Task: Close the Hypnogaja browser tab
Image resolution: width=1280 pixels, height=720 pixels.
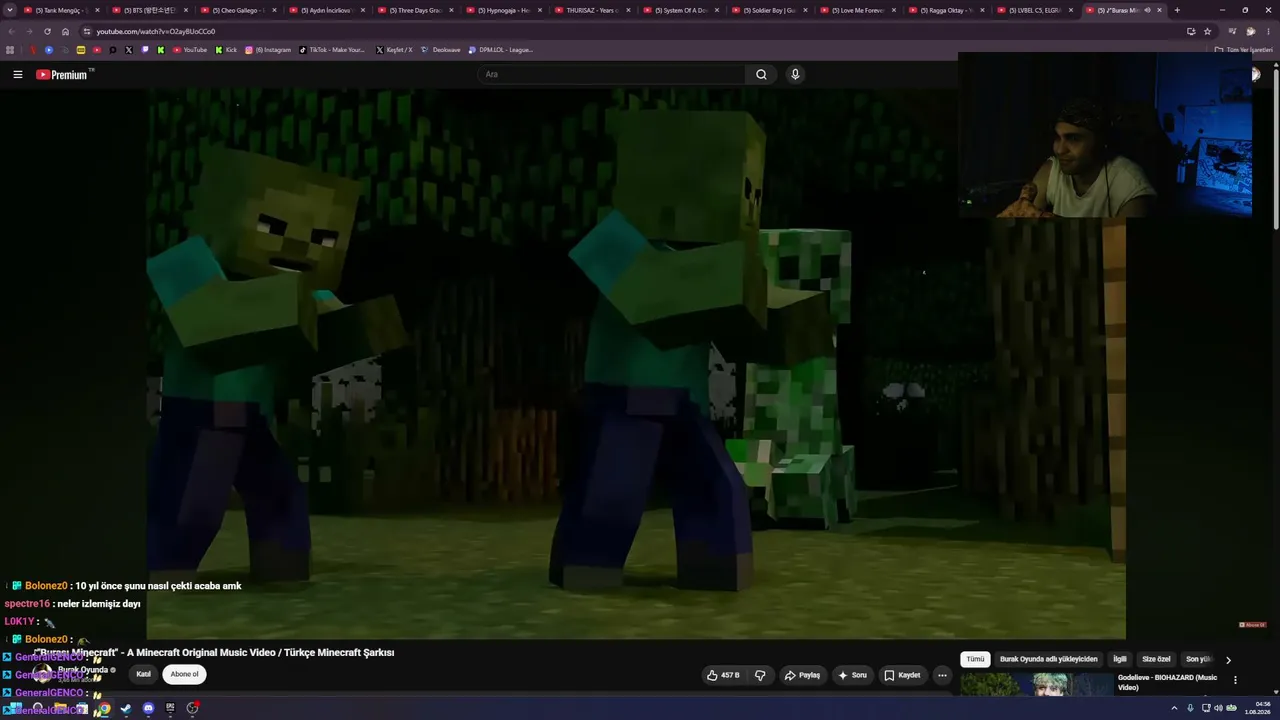Action: [x=540, y=10]
